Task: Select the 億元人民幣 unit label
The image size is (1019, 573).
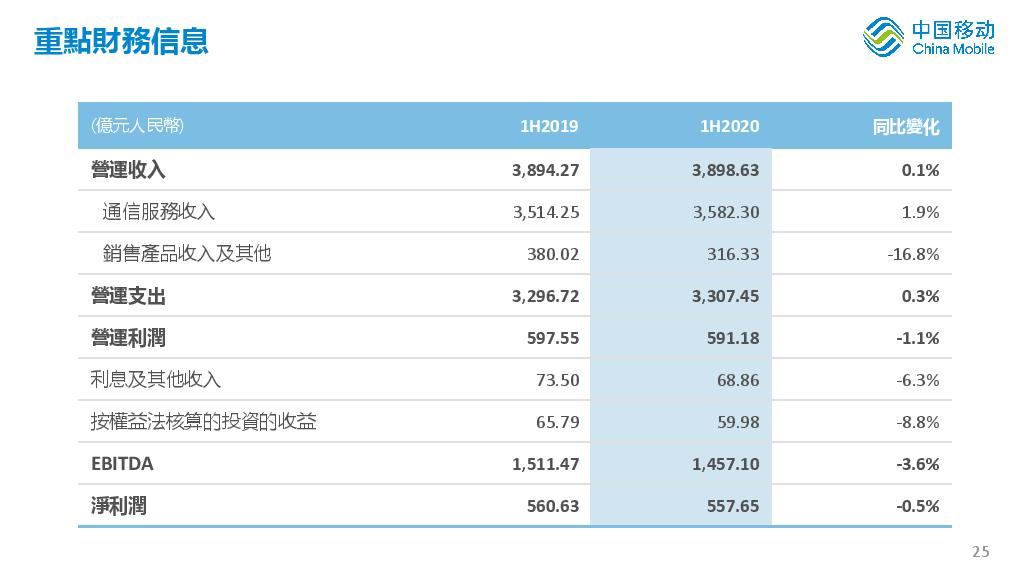Action: point(137,125)
